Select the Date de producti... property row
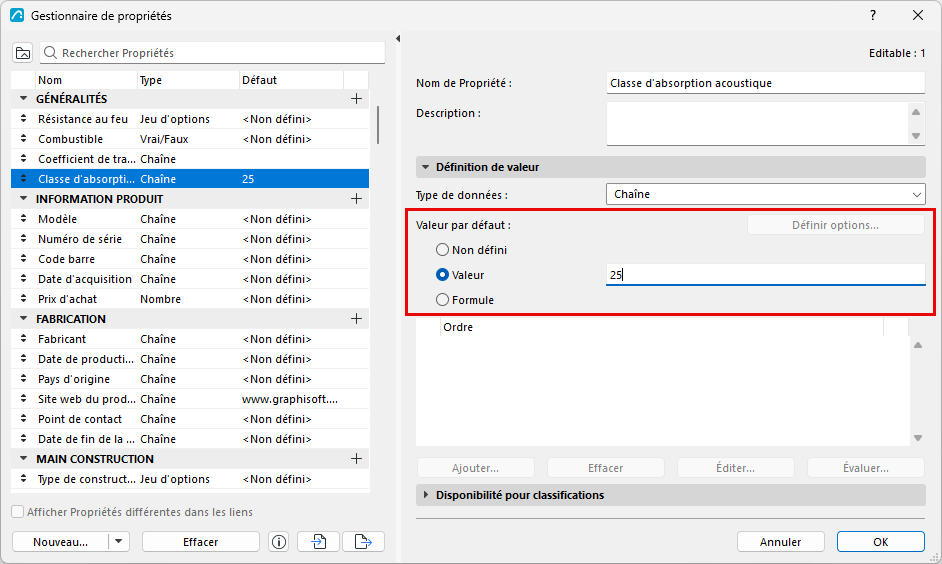The width and height of the screenshot is (942, 564). 190,359
